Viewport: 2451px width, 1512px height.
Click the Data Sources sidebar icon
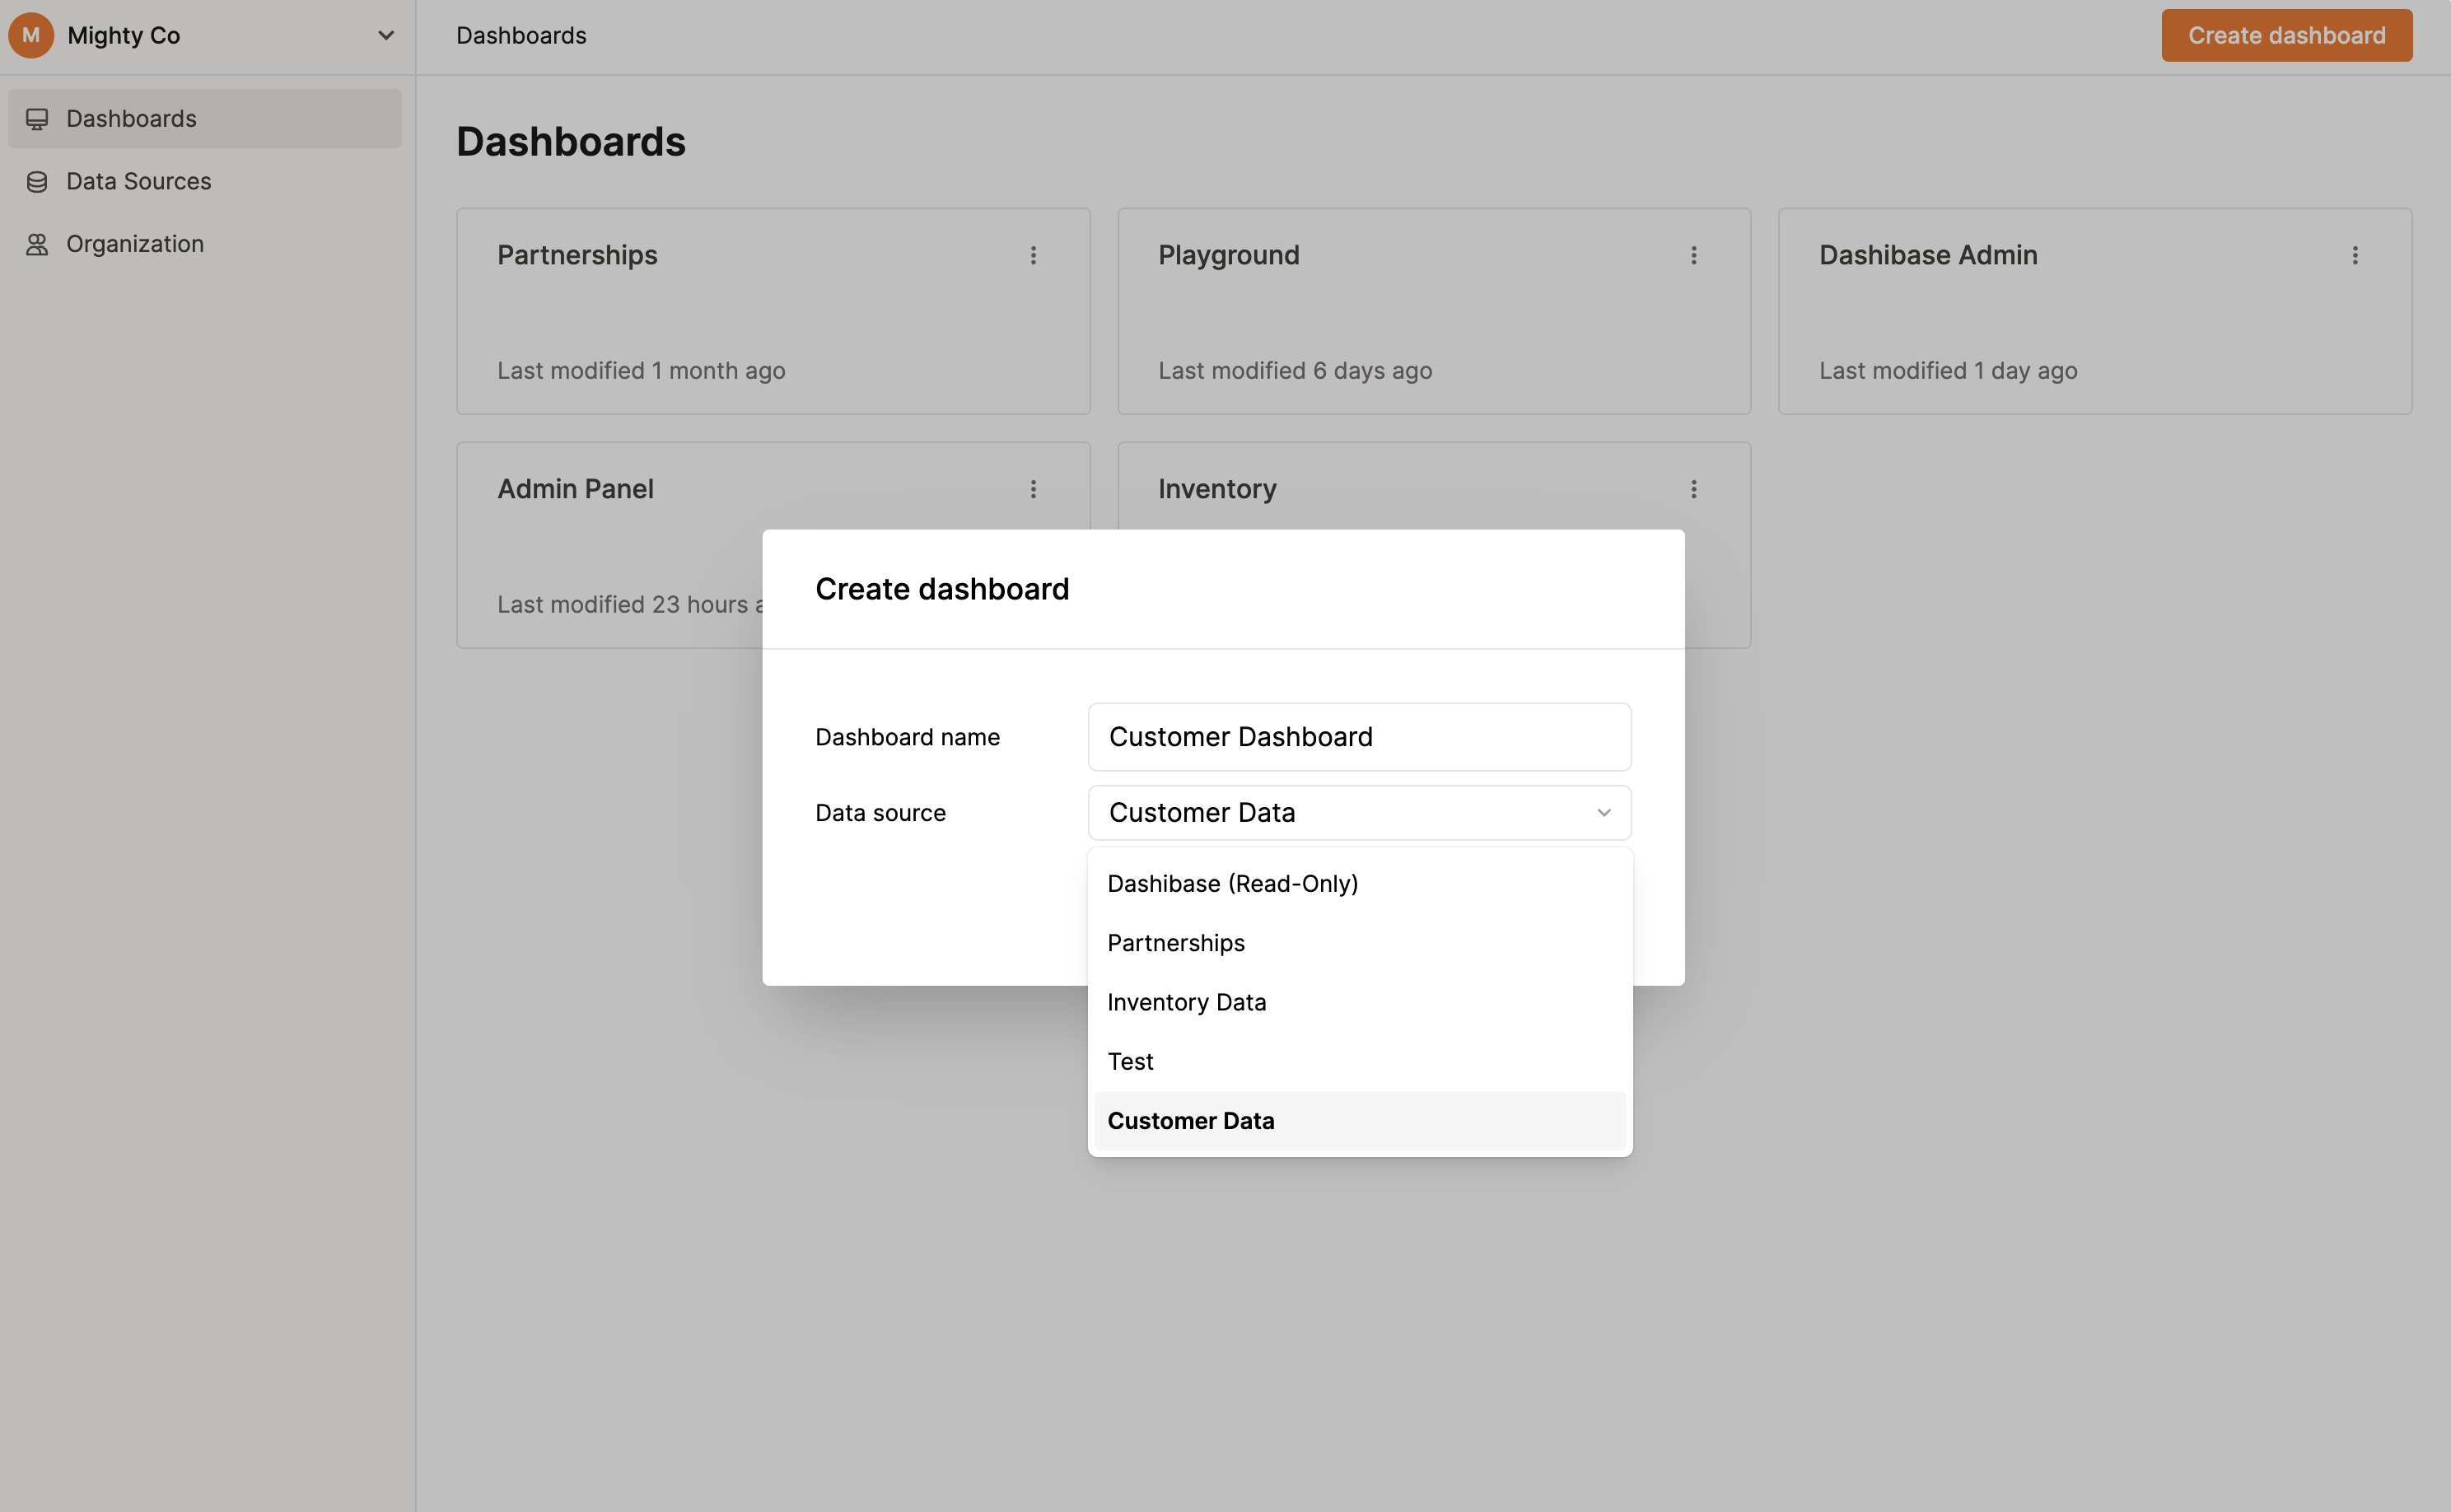click(37, 180)
